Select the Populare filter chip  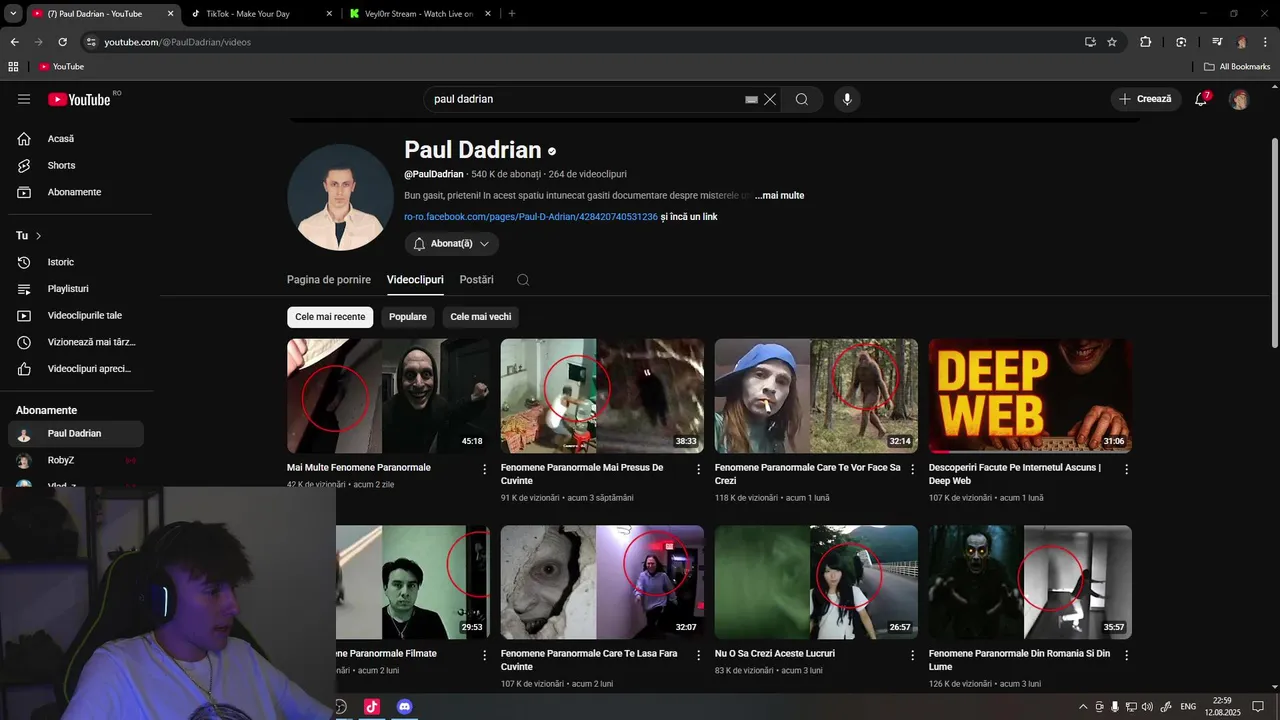408,317
